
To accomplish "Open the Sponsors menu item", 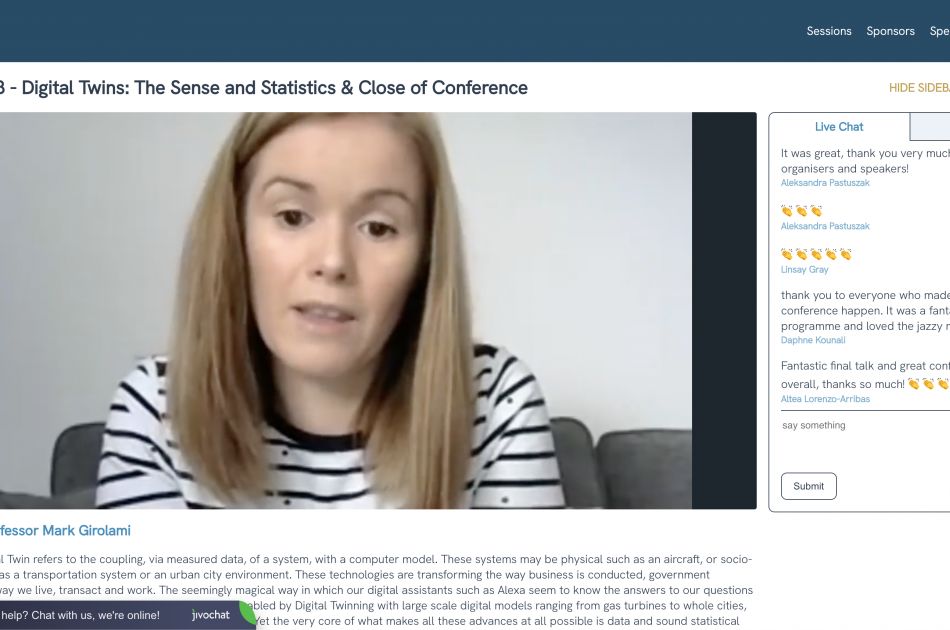I will coord(890,31).
